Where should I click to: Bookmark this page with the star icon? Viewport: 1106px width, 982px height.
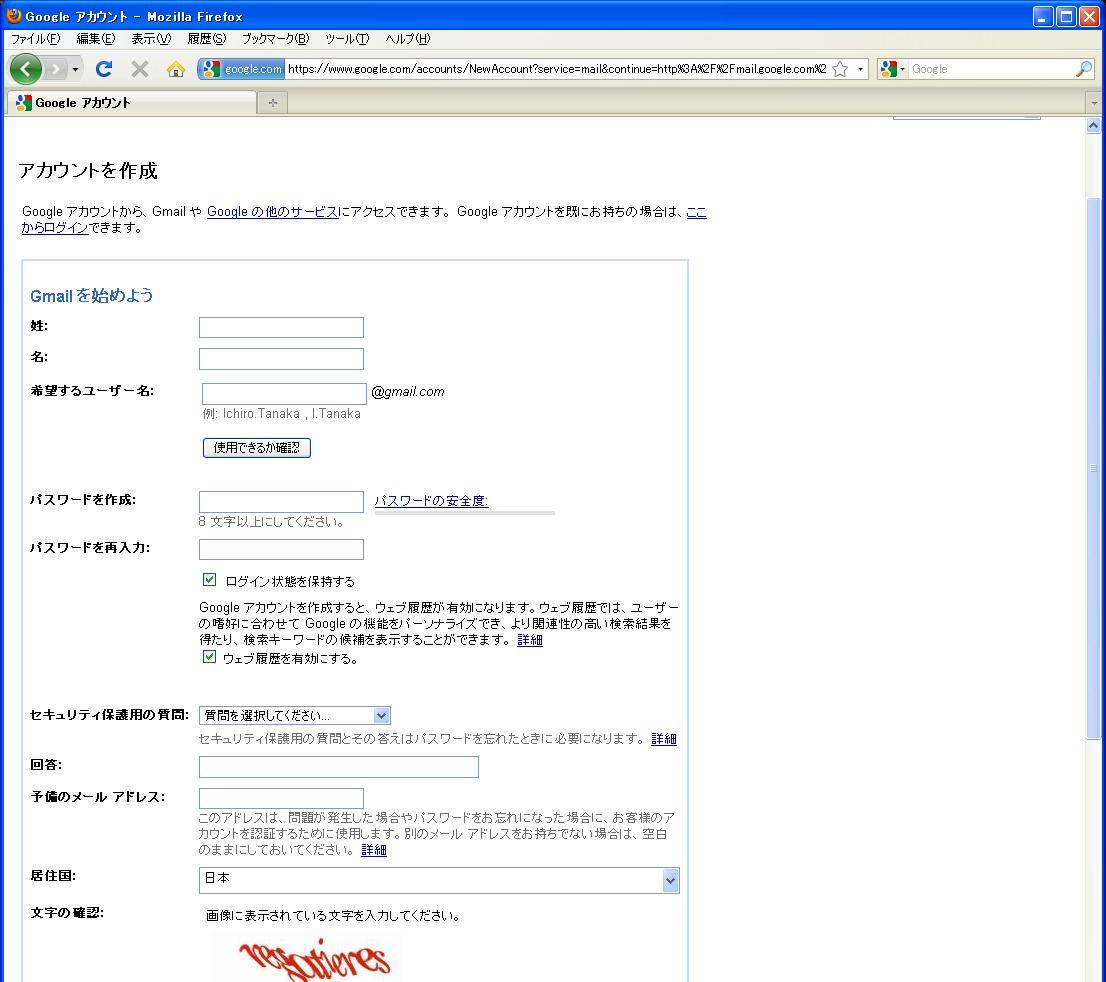coord(840,69)
